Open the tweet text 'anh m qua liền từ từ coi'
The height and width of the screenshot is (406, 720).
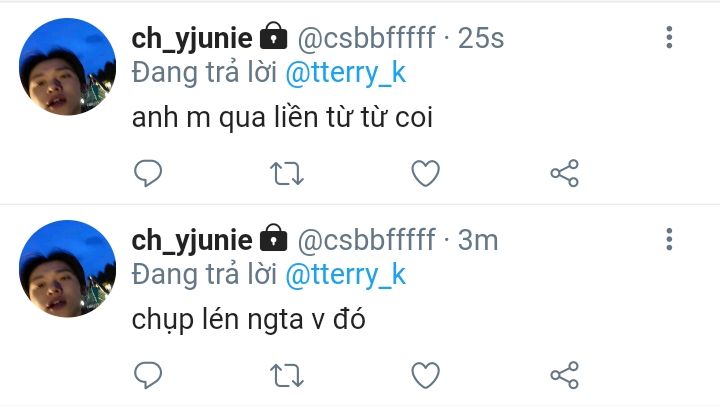pyautogui.click(x=286, y=119)
